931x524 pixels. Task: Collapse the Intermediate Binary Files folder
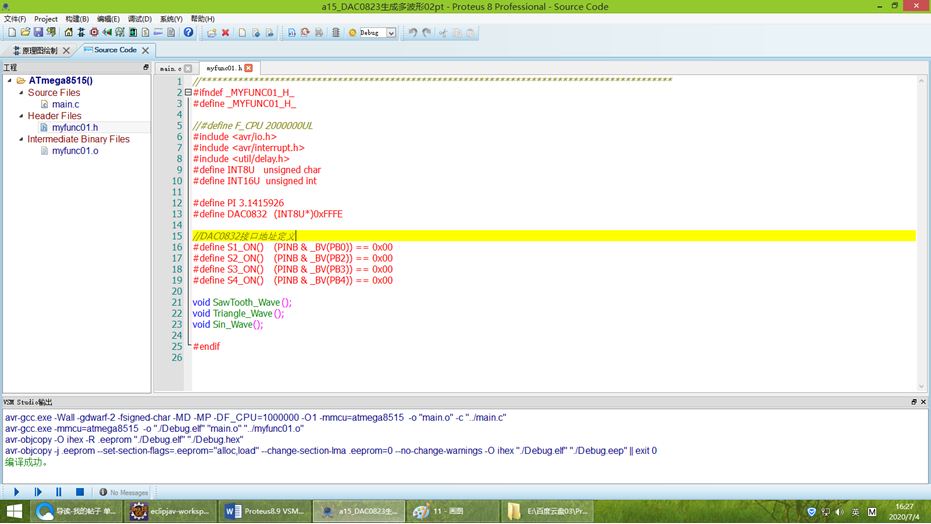pyautogui.click(x=21, y=139)
